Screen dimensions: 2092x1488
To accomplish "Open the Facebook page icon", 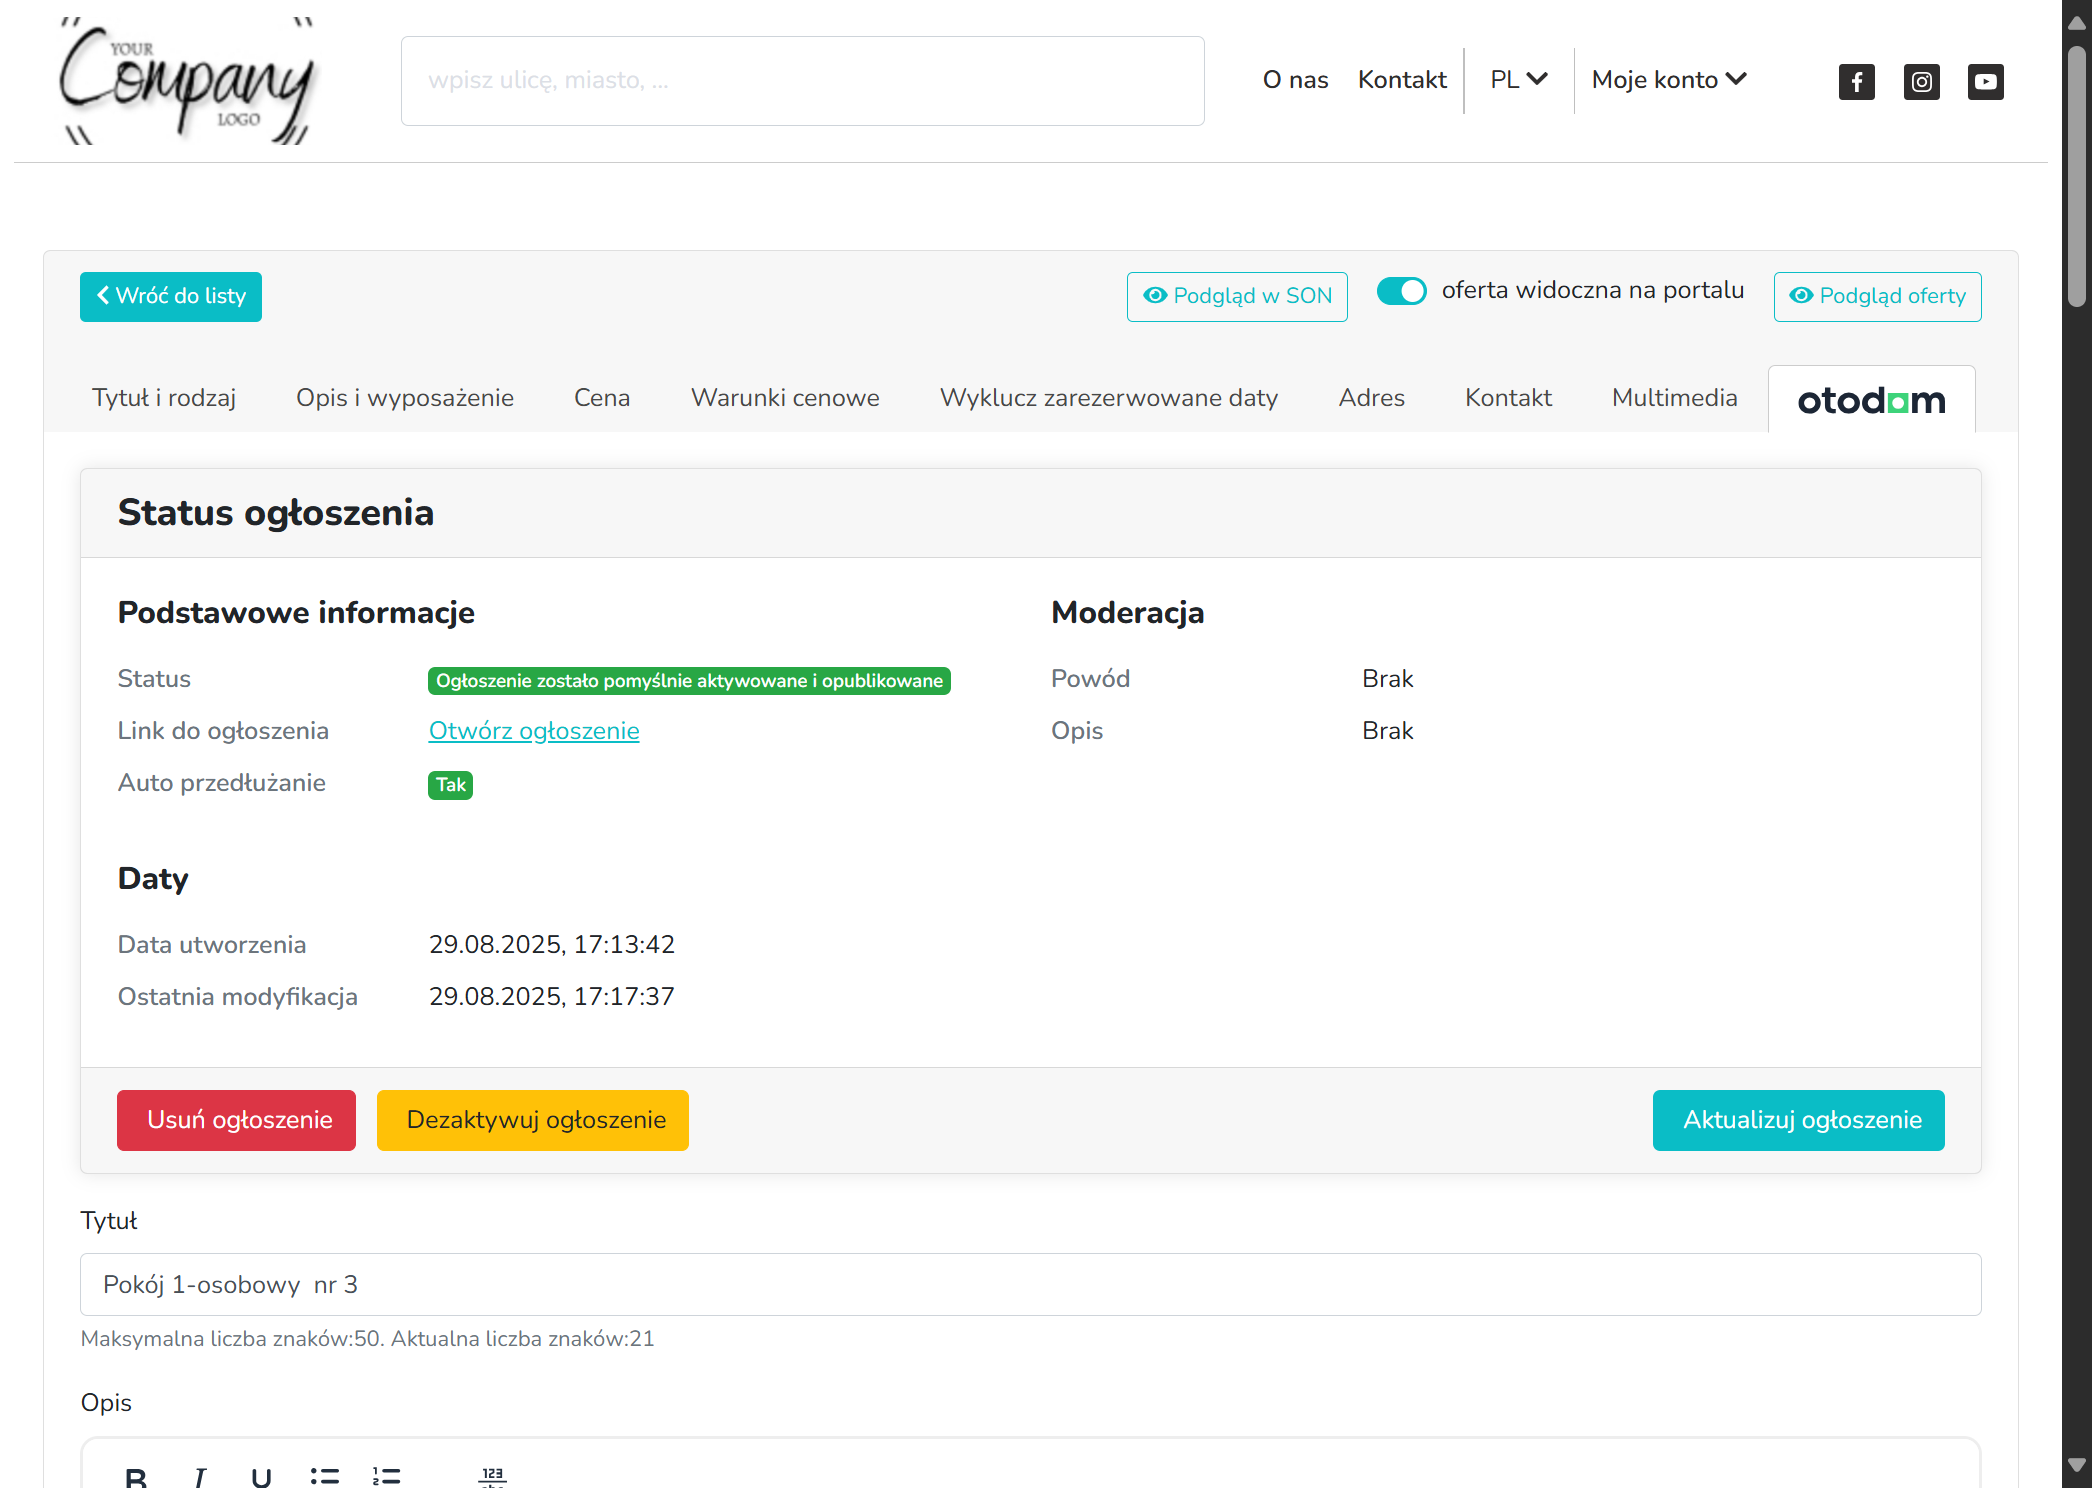I will tap(1856, 81).
